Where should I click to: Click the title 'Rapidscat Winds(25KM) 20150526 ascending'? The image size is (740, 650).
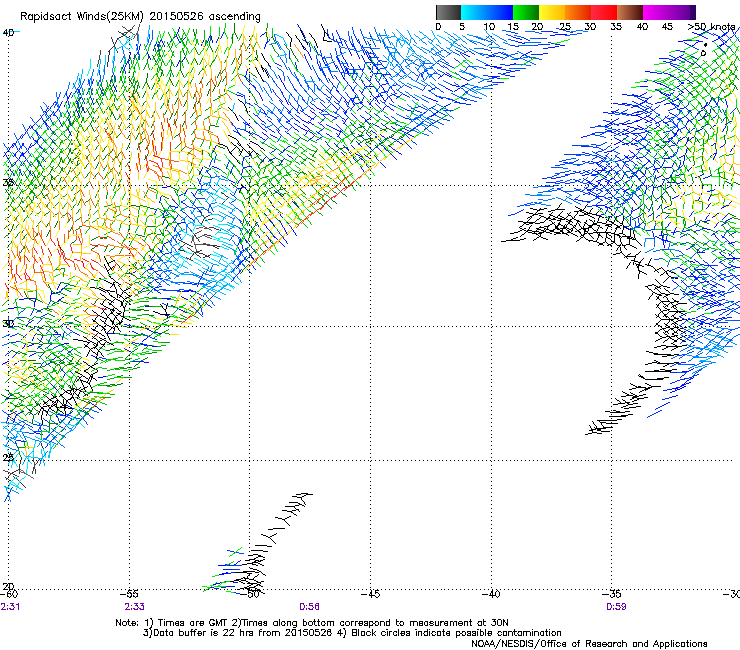140,17
